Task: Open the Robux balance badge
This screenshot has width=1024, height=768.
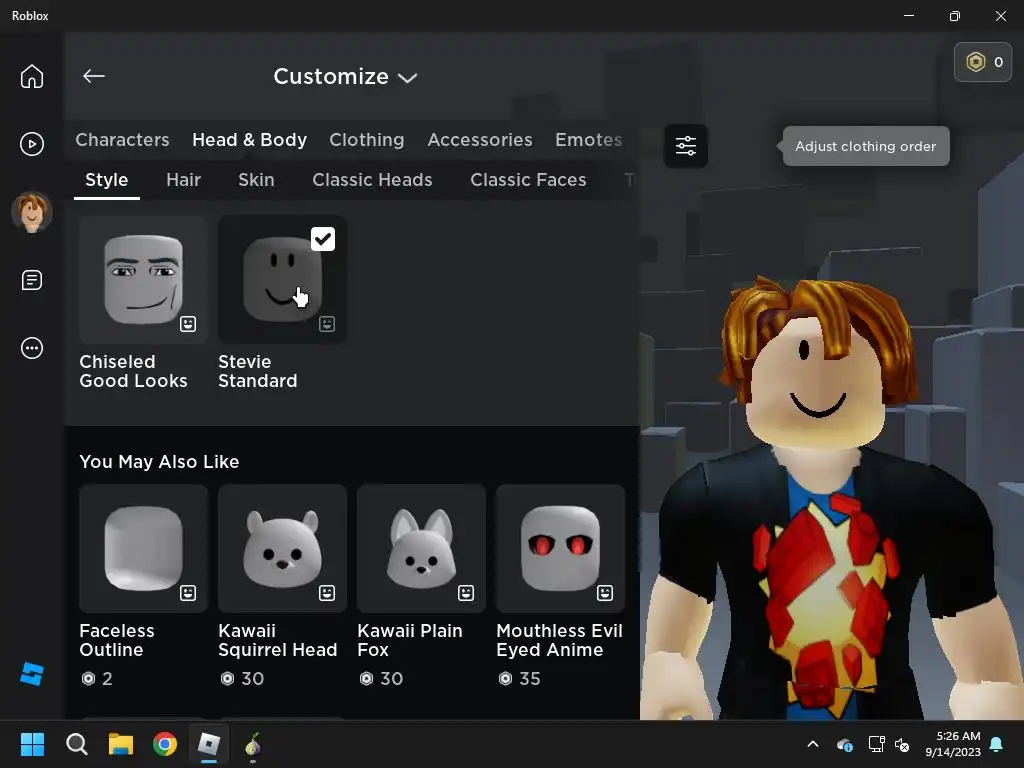Action: point(983,62)
